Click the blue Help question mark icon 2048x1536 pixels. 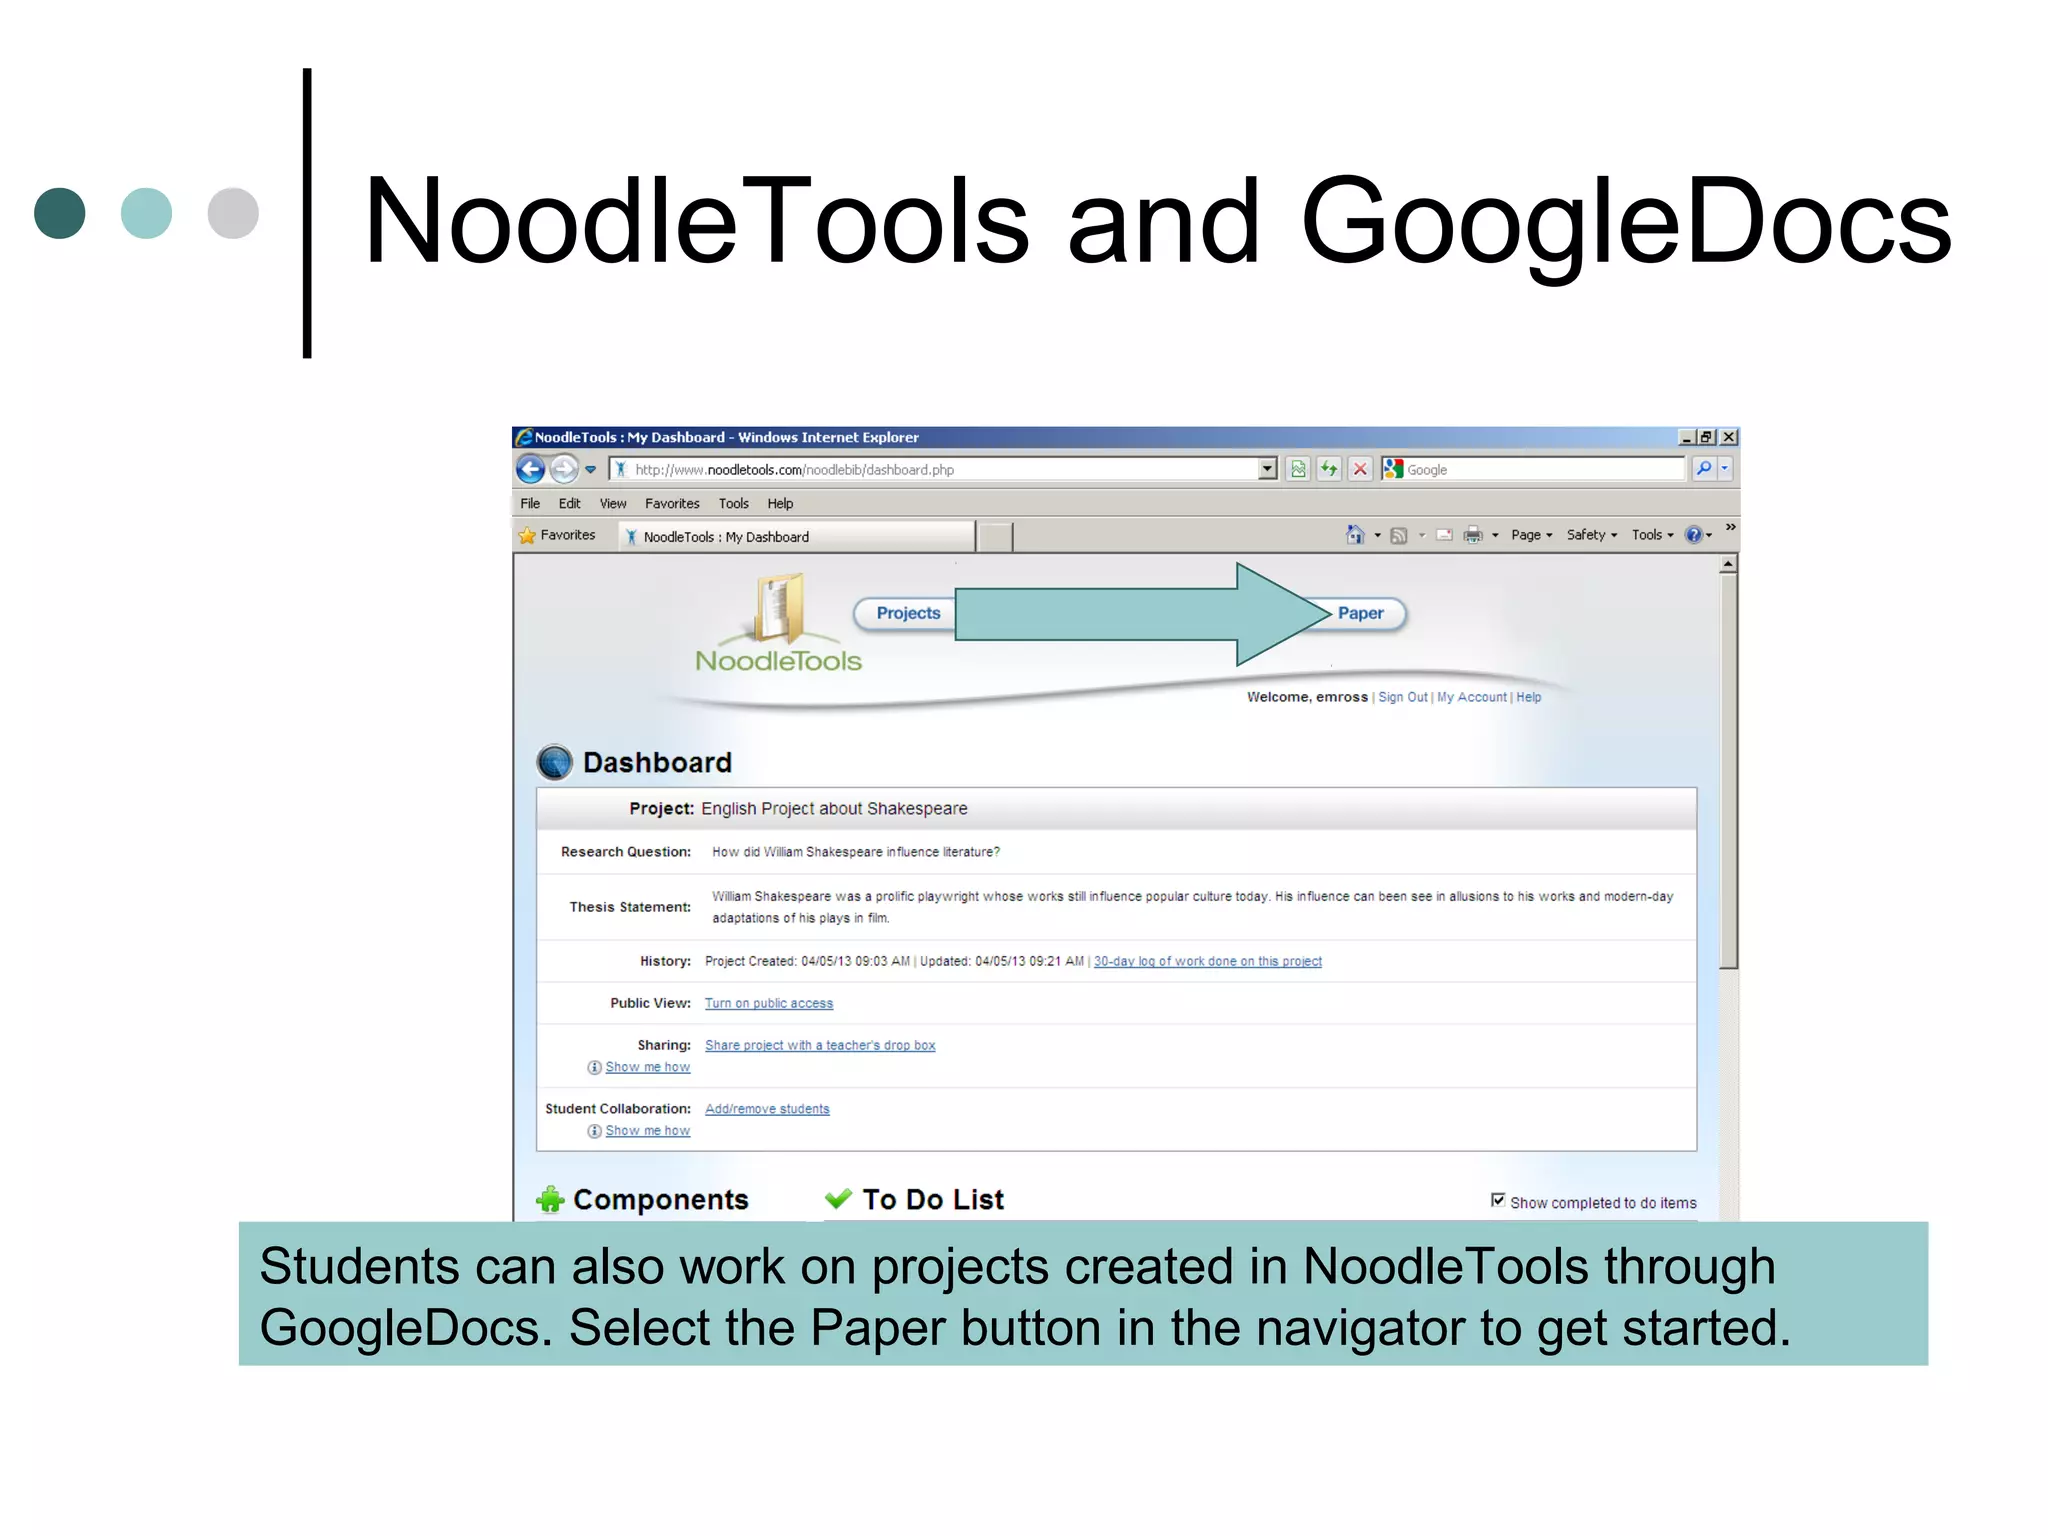1693,535
